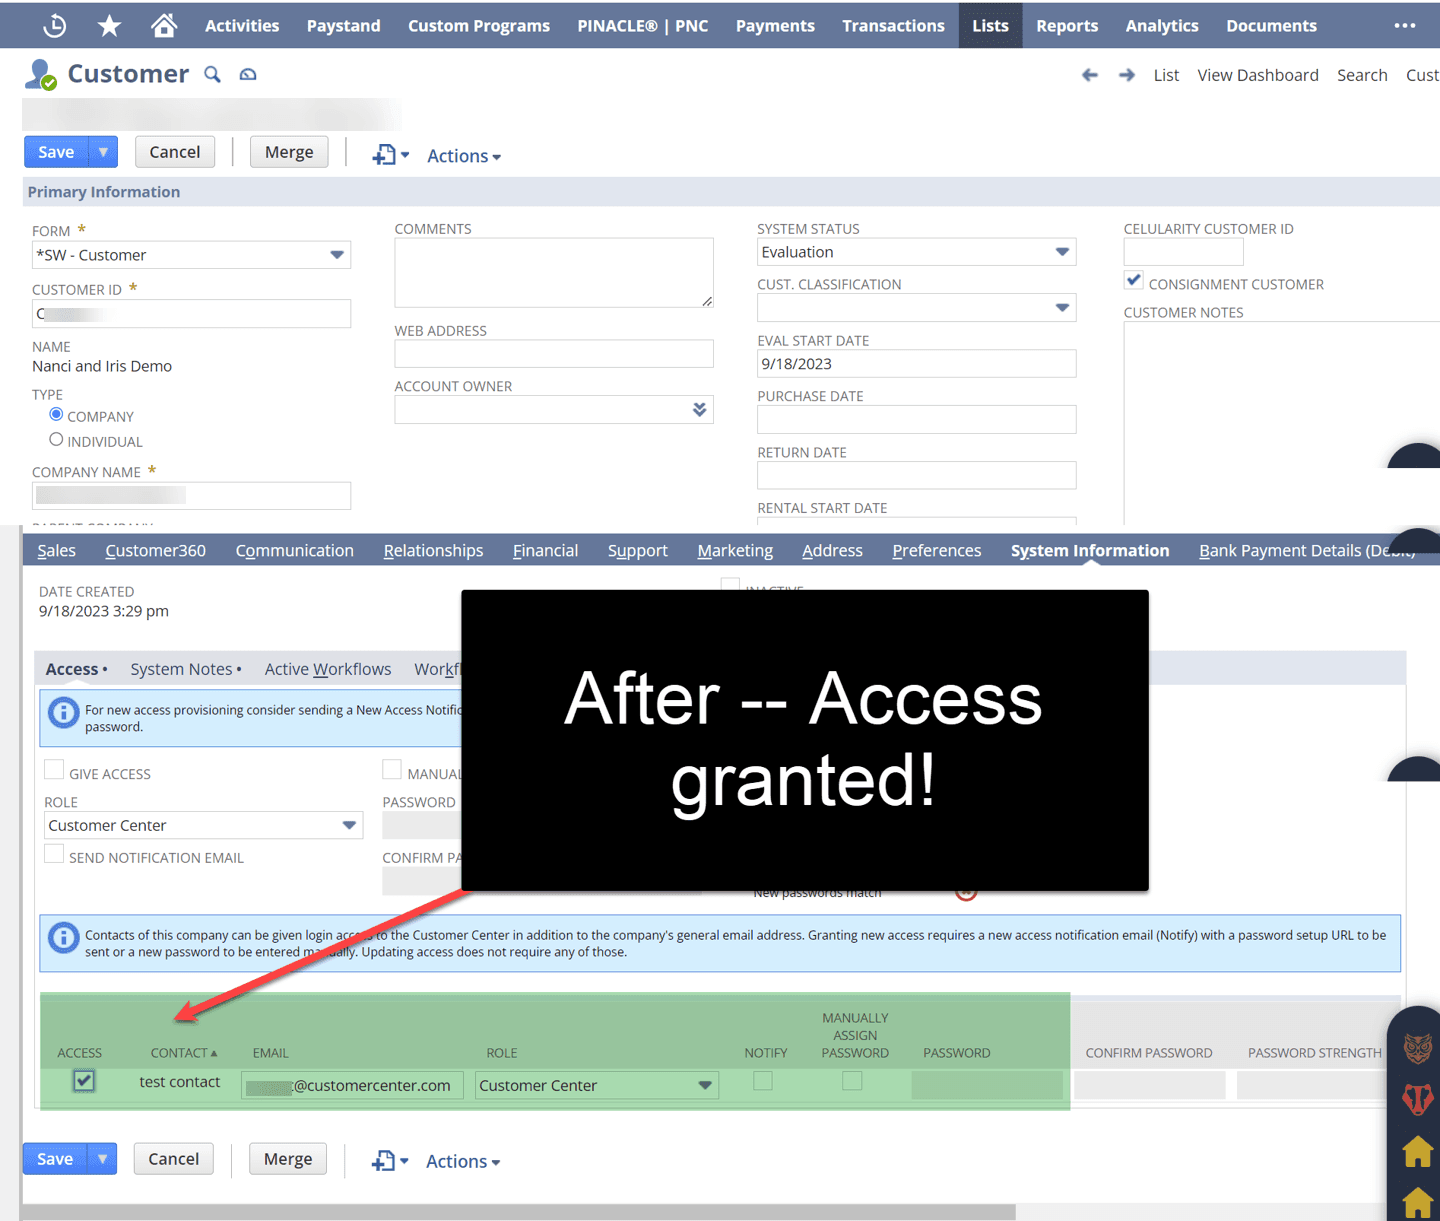
Task: Click the info icon in contacts access notice
Action: tap(63, 938)
